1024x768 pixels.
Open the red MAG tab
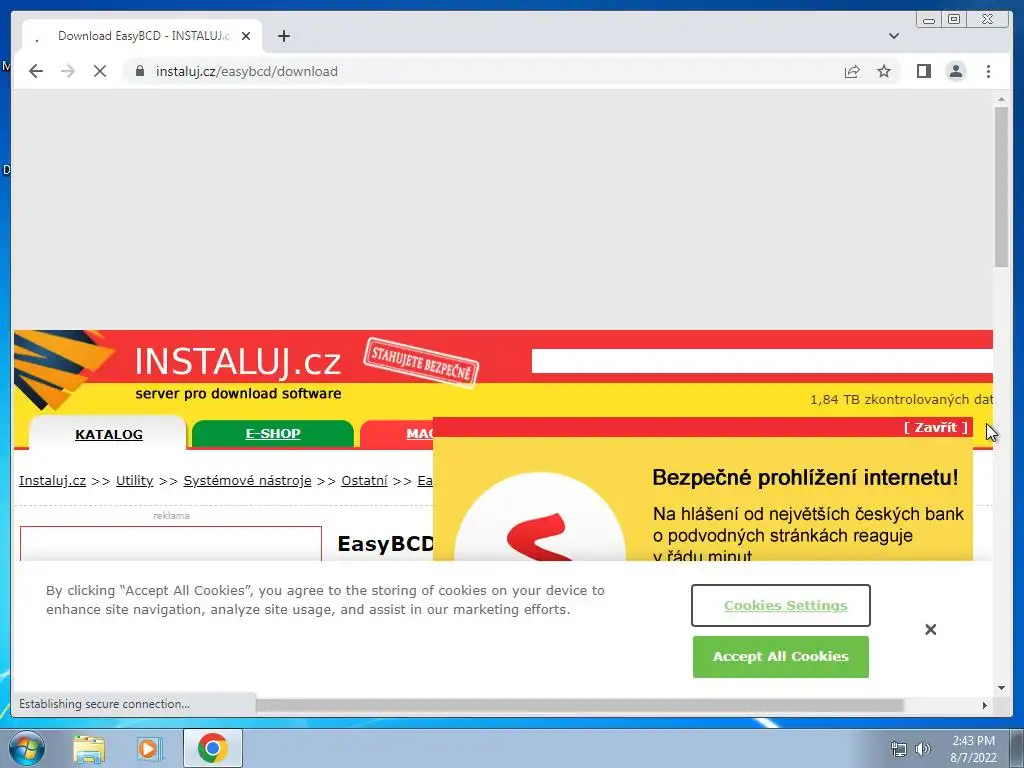pyautogui.click(x=396, y=434)
